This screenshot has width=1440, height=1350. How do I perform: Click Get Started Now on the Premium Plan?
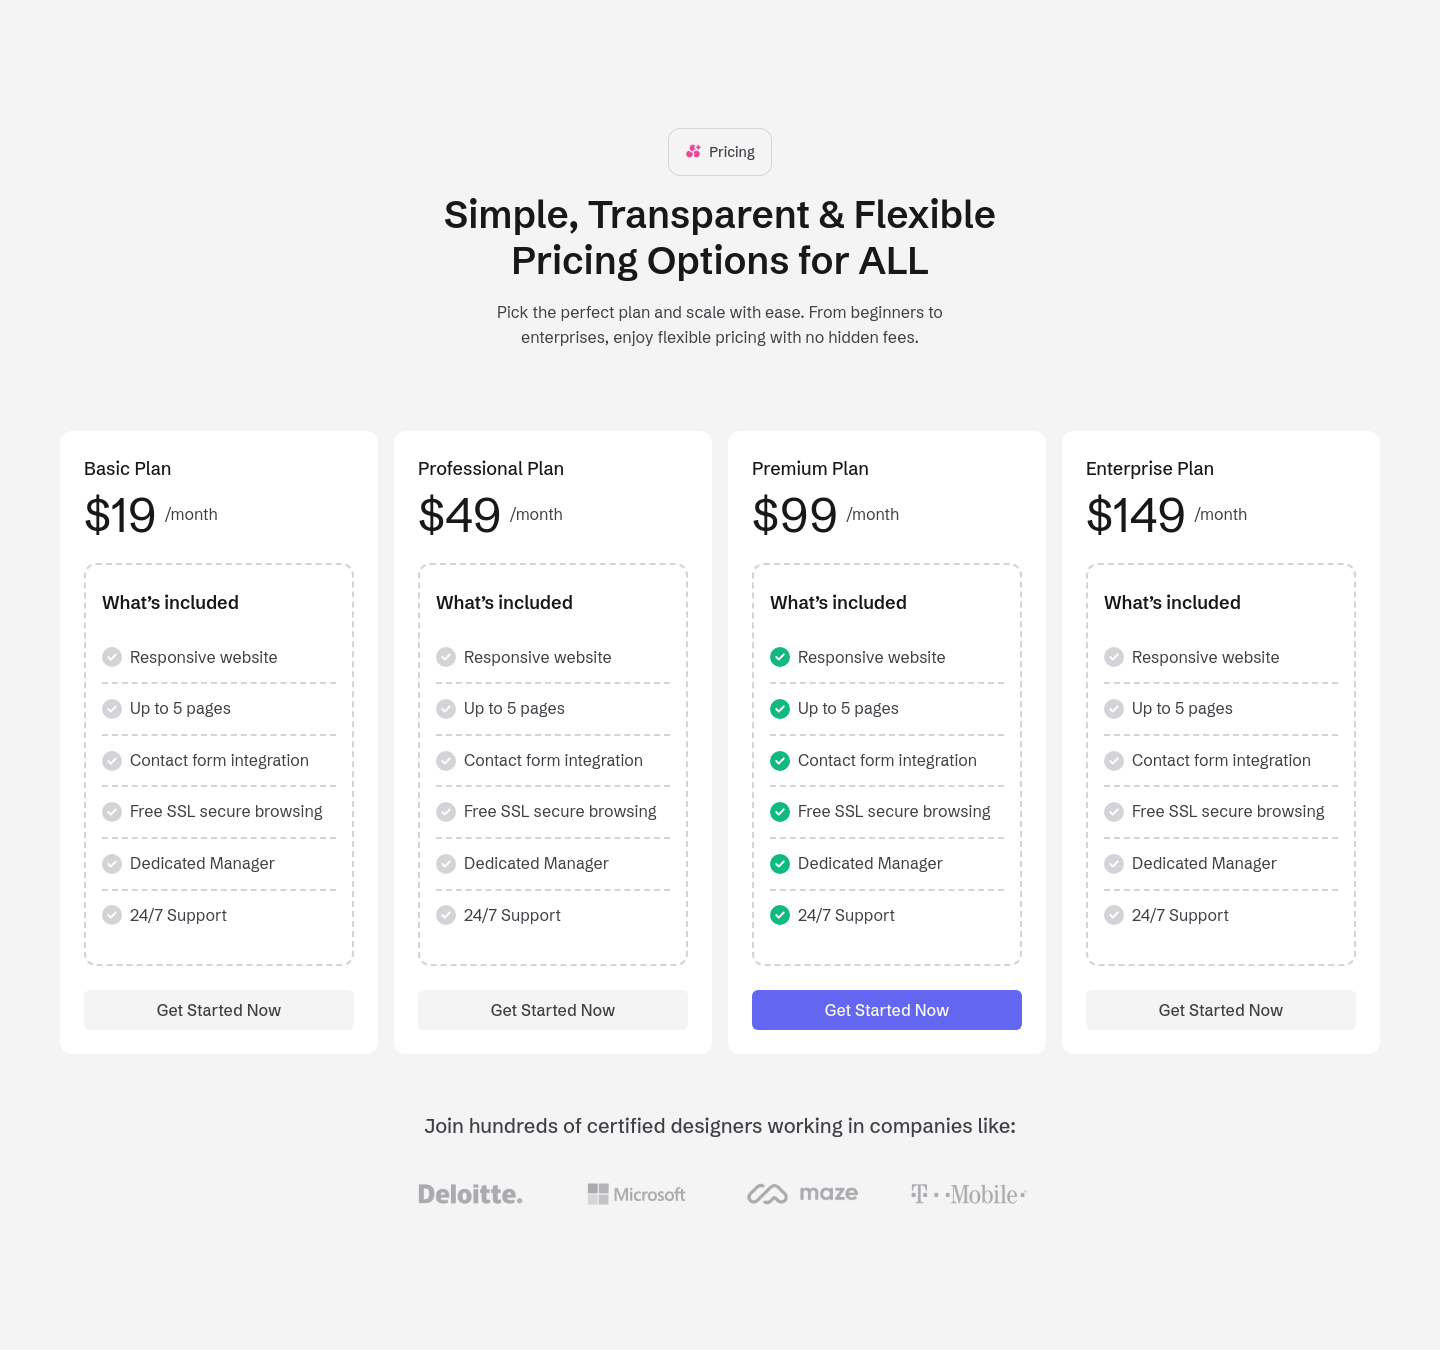click(886, 1010)
